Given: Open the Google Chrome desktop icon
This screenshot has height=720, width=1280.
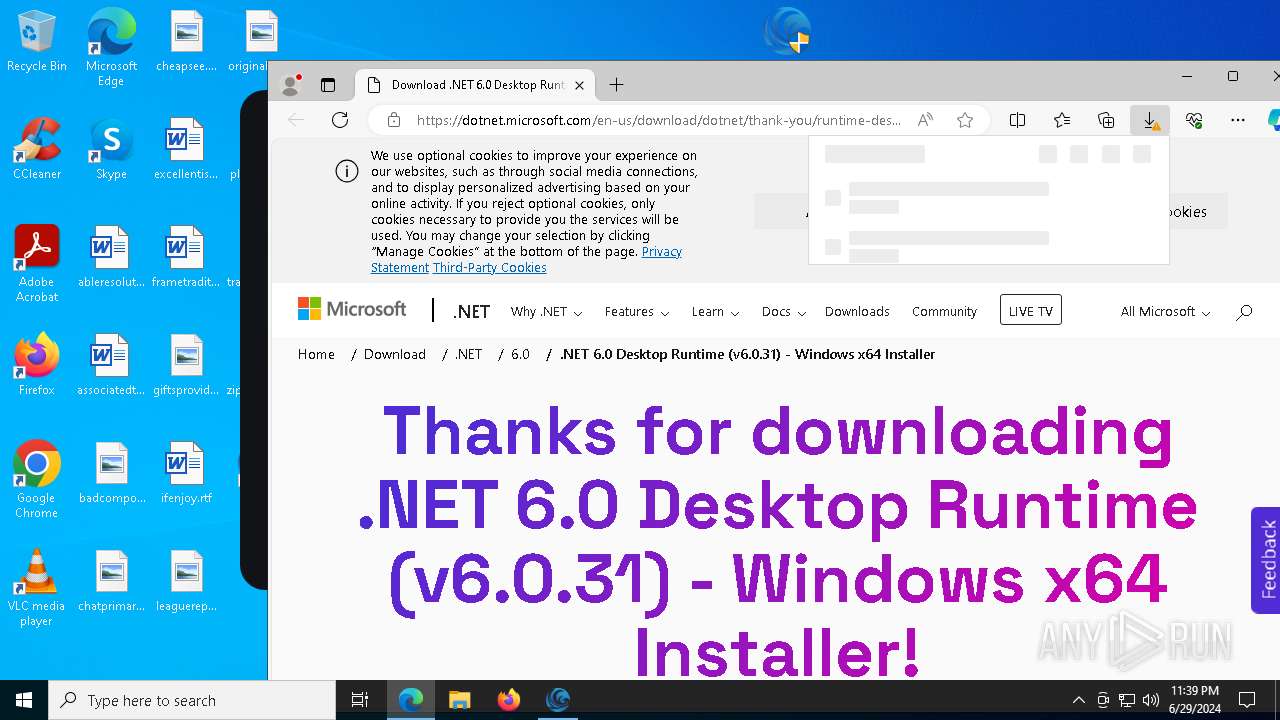Looking at the screenshot, I should tap(37, 480).
